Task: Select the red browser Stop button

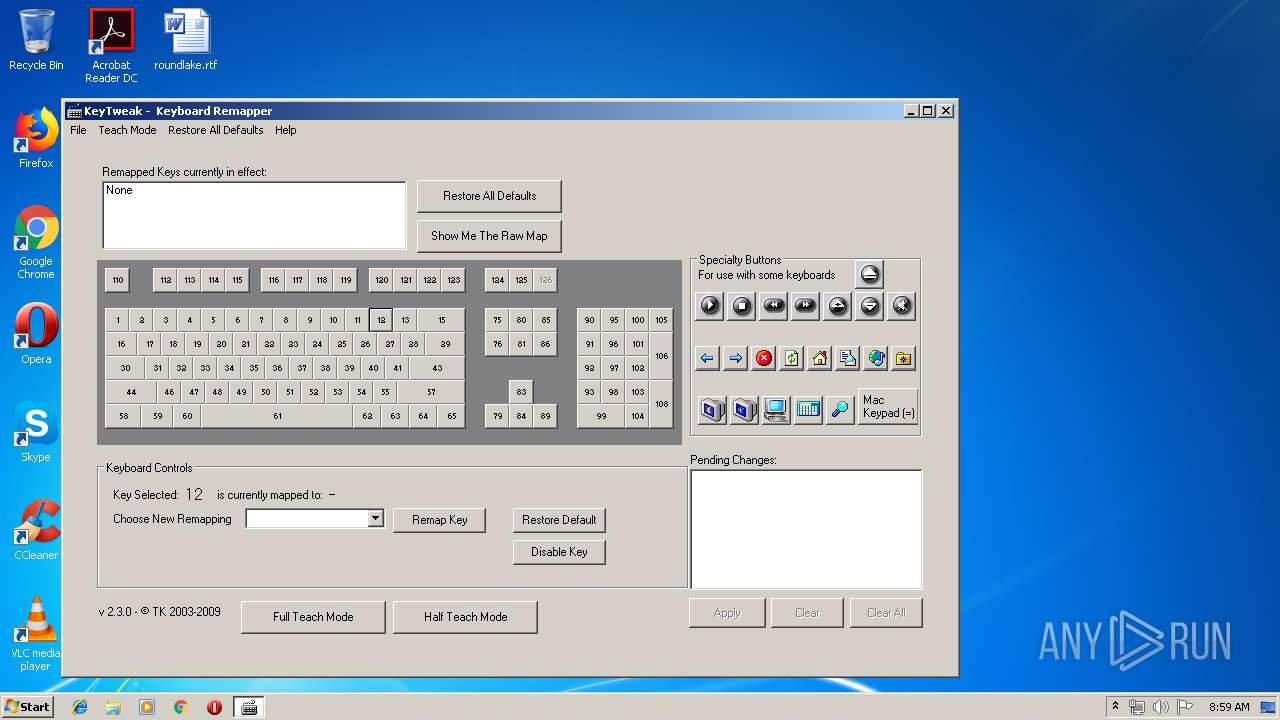Action: (764, 358)
